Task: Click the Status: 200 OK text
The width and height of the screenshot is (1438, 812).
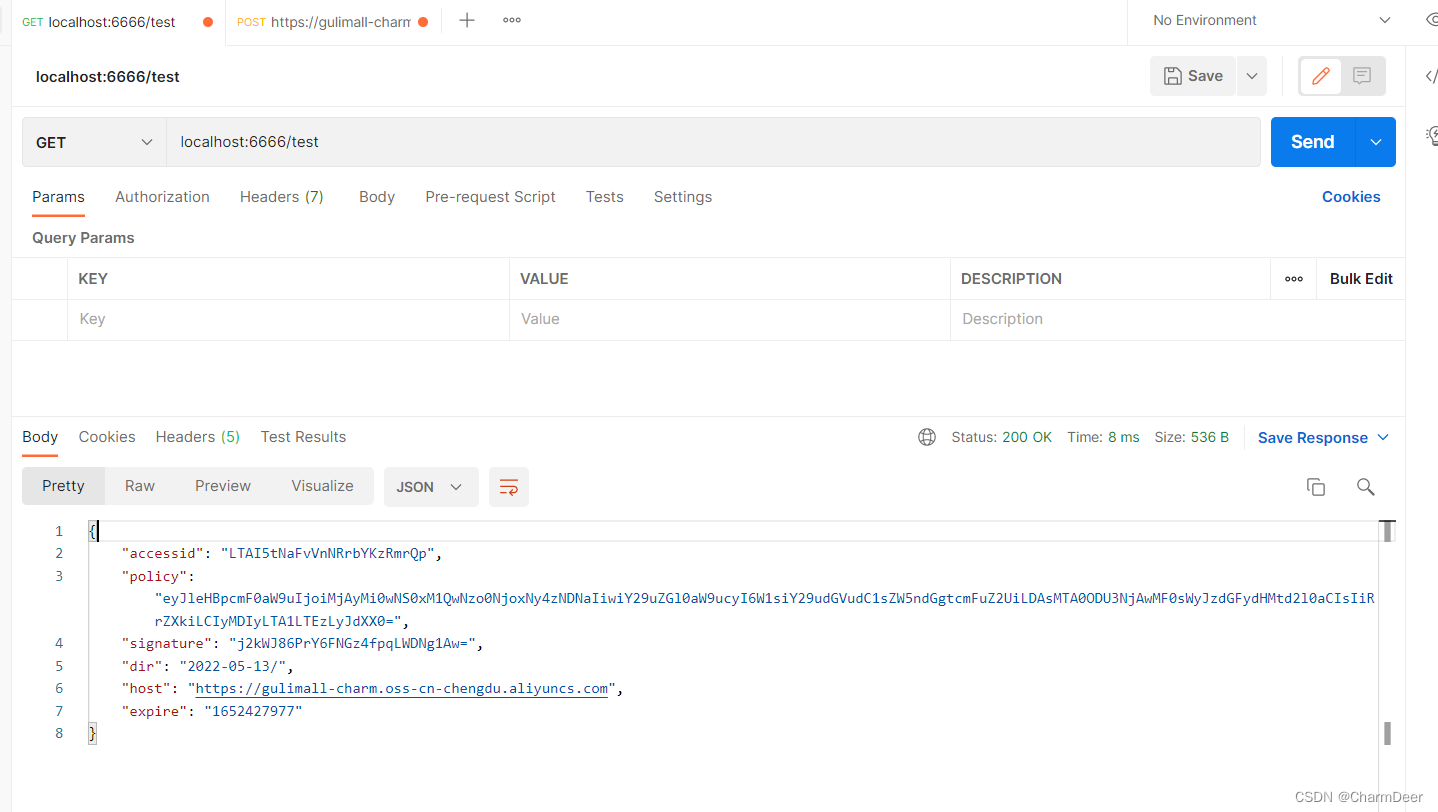Action: coord(1002,437)
